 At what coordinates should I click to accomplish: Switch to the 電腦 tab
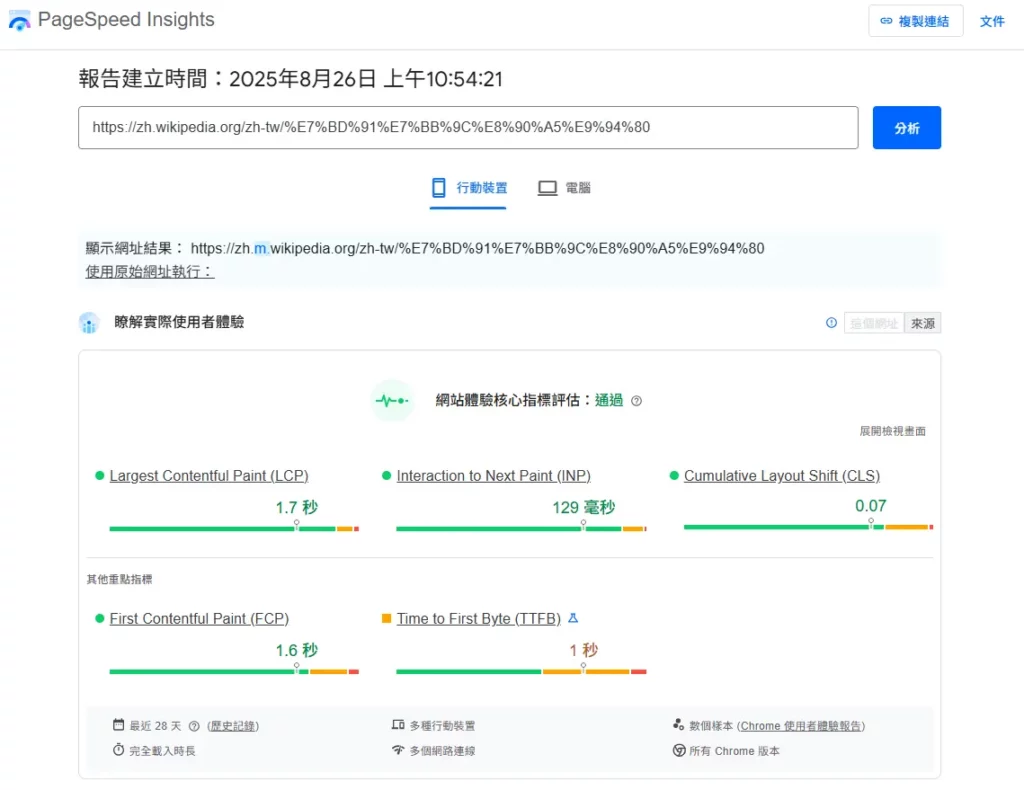point(564,188)
